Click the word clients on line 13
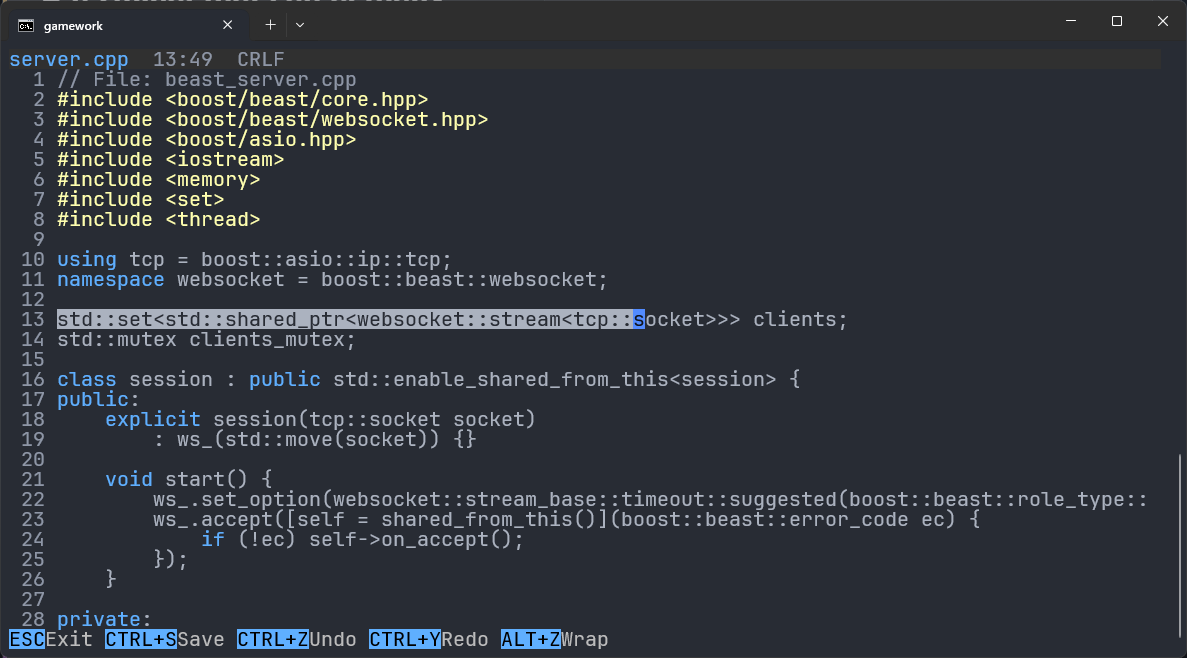The width and height of the screenshot is (1187, 658). click(795, 320)
